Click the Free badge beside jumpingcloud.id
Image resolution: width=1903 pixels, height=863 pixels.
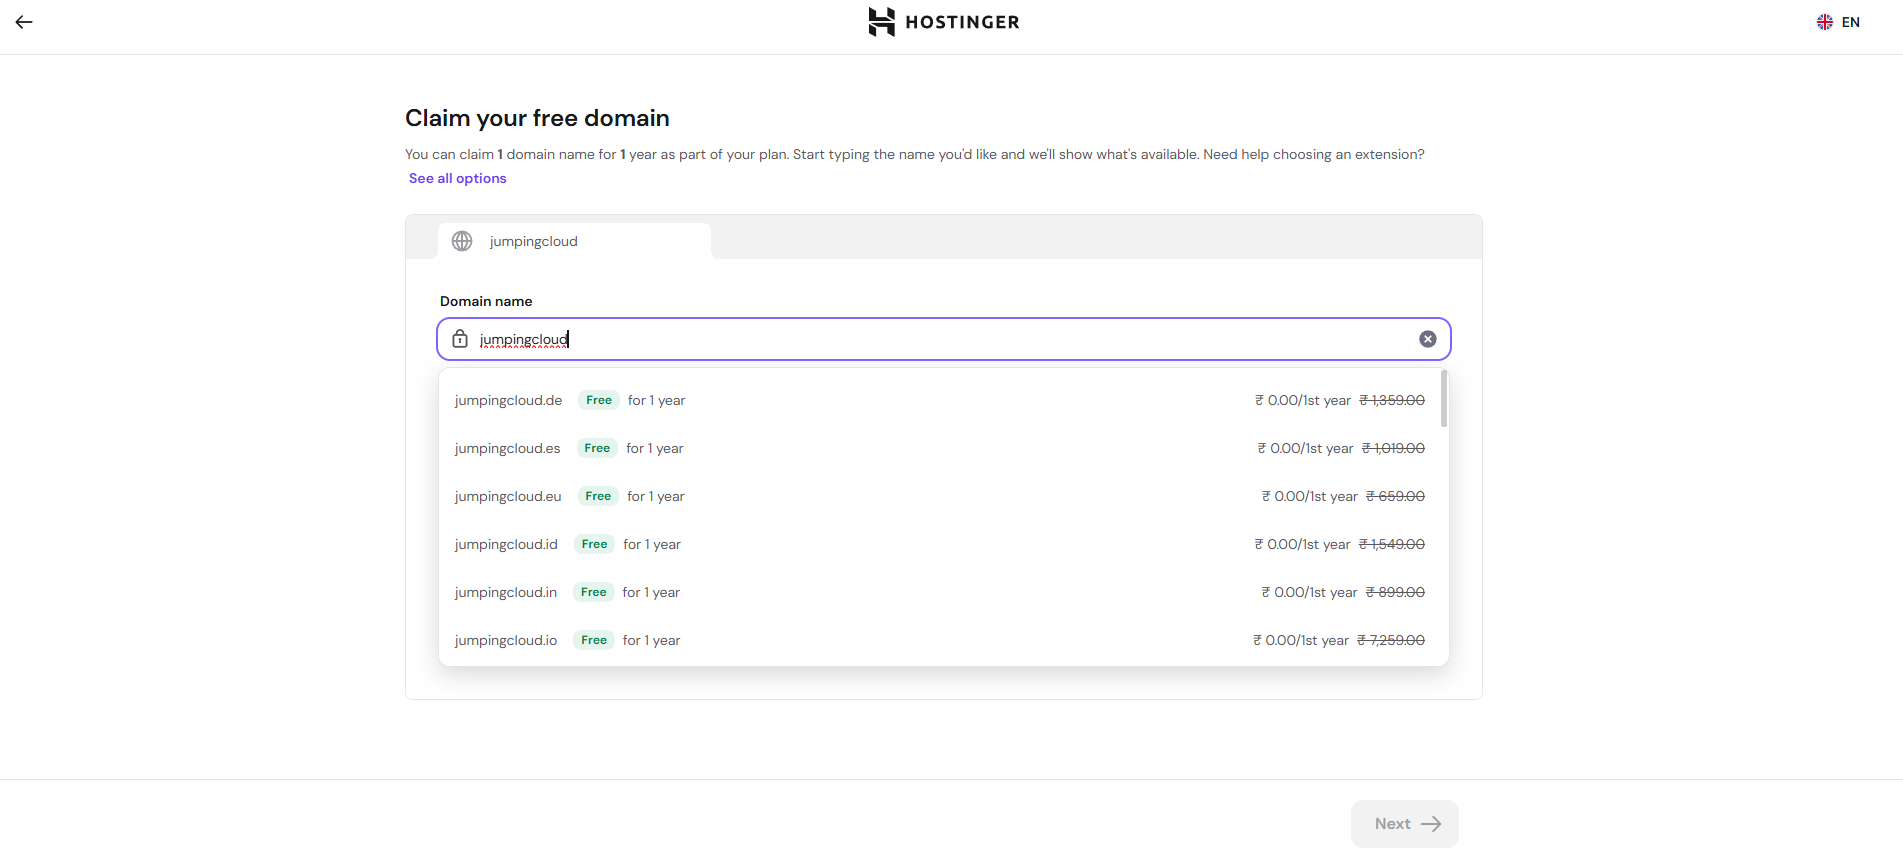594,544
